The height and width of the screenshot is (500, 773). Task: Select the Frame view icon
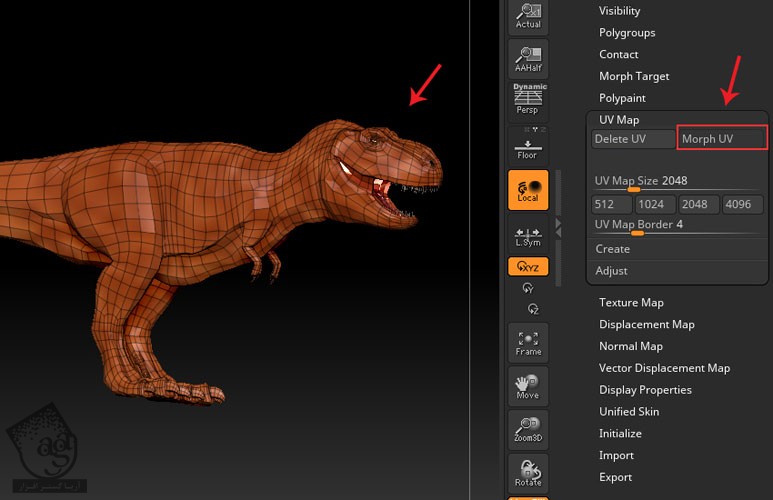pyautogui.click(x=528, y=343)
